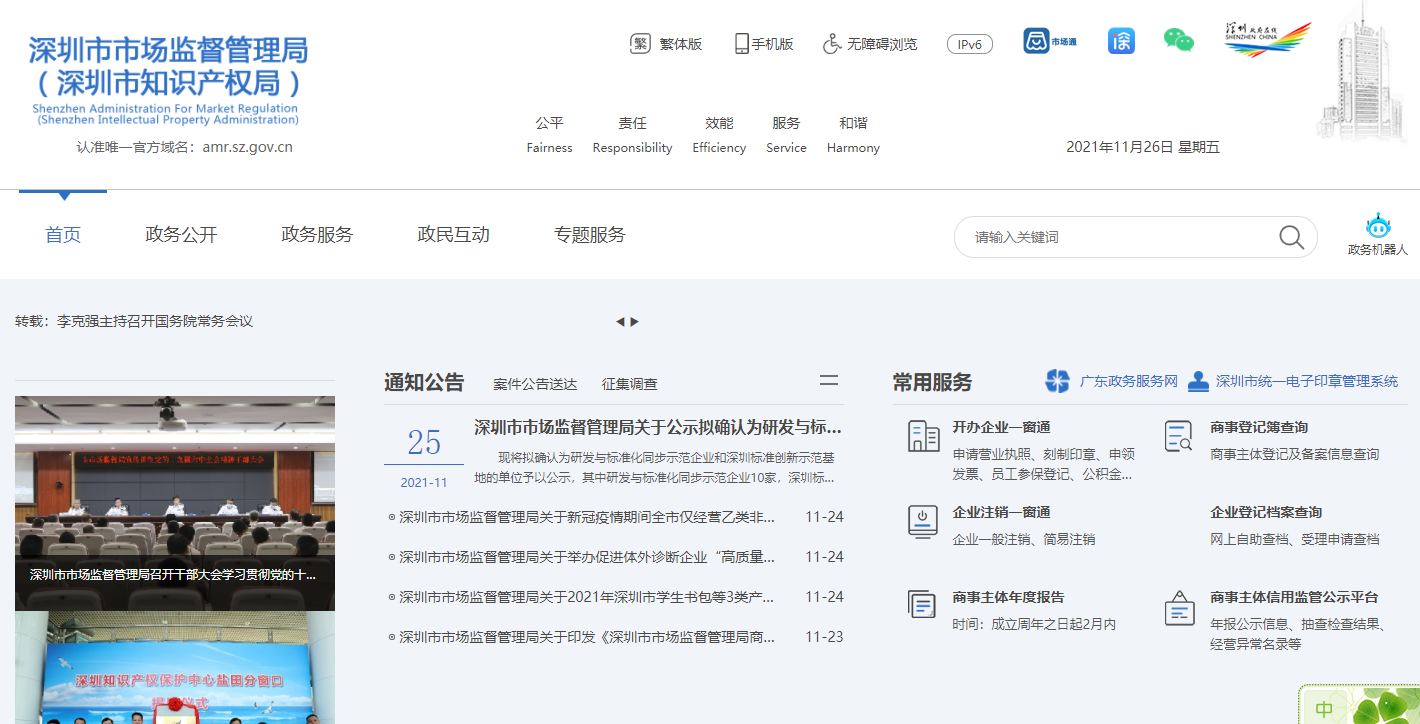Click the 企业注销一窗通 icon
This screenshot has width=1420, height=724.
(x=922, y=524)
